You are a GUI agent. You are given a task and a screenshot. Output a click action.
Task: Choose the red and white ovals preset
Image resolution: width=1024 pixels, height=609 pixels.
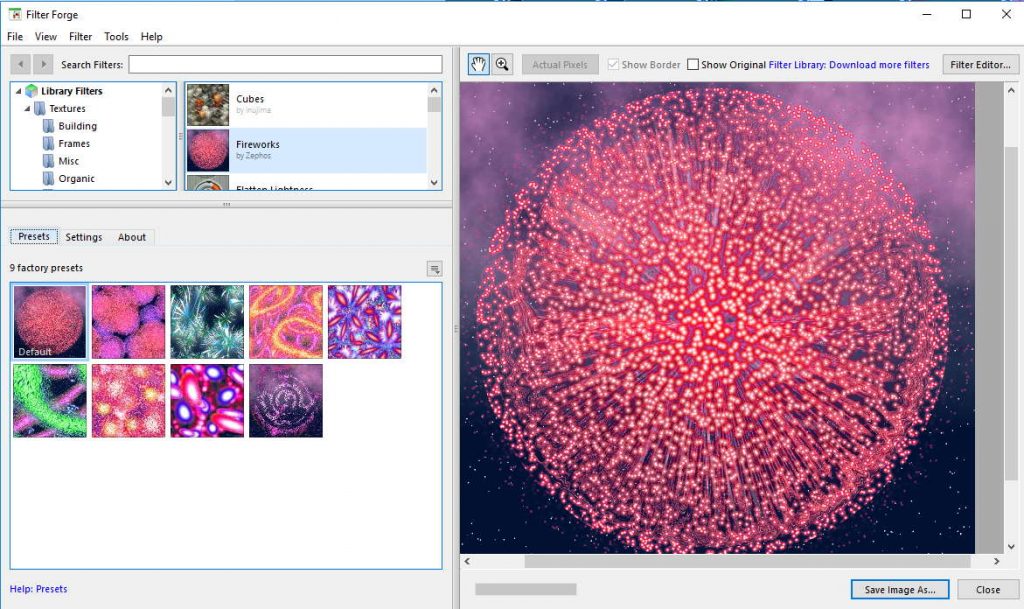click(207, 401)
